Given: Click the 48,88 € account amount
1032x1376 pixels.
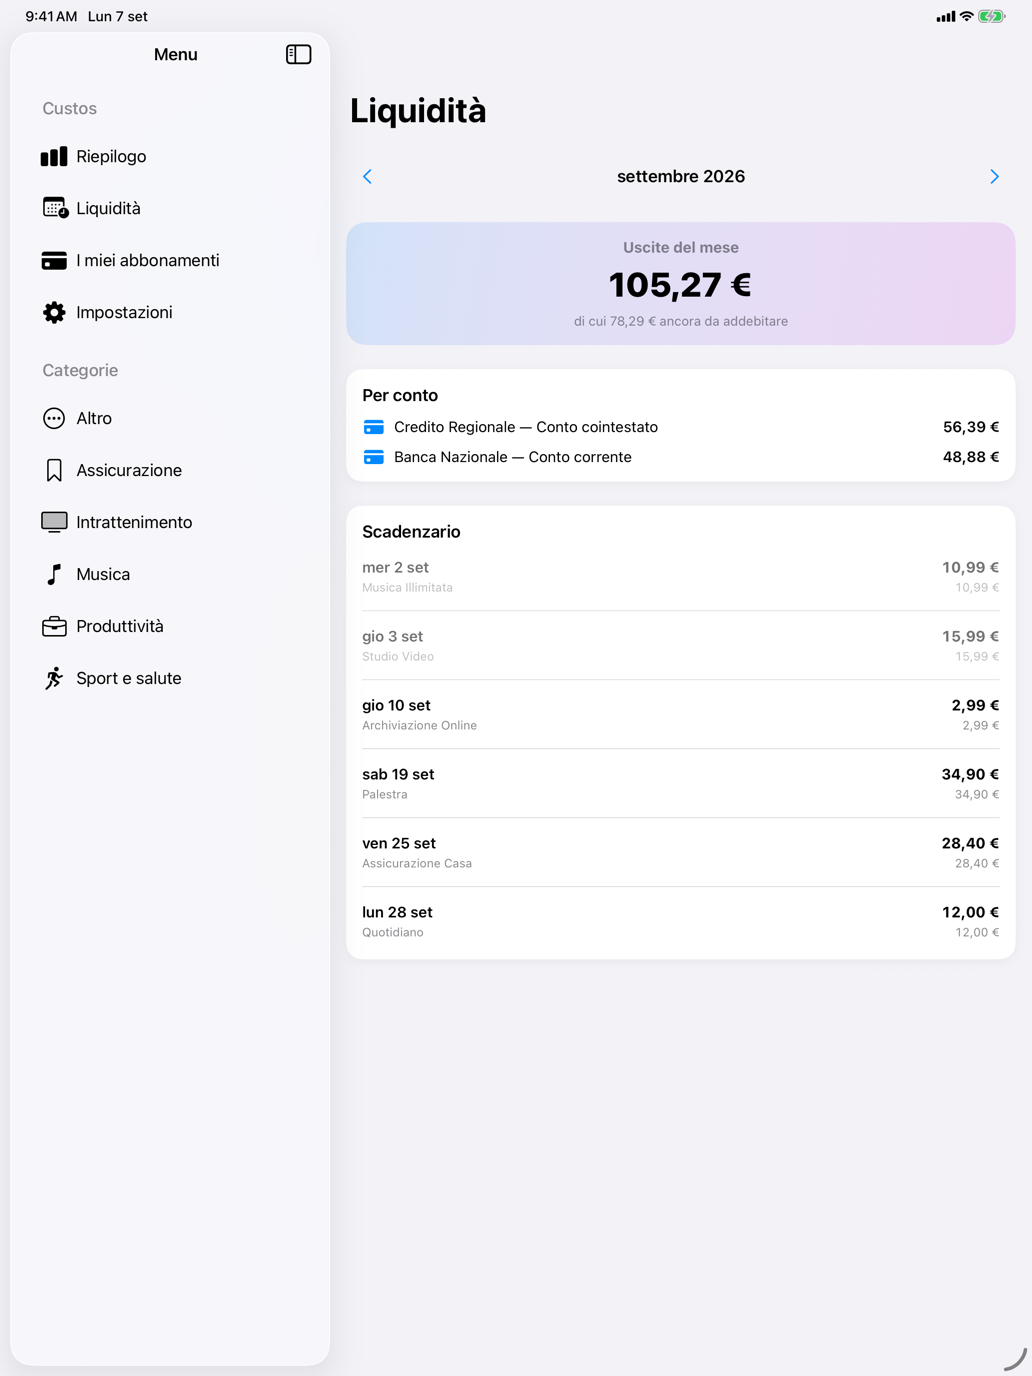Looking at the screenshot, I should (971, 457).
